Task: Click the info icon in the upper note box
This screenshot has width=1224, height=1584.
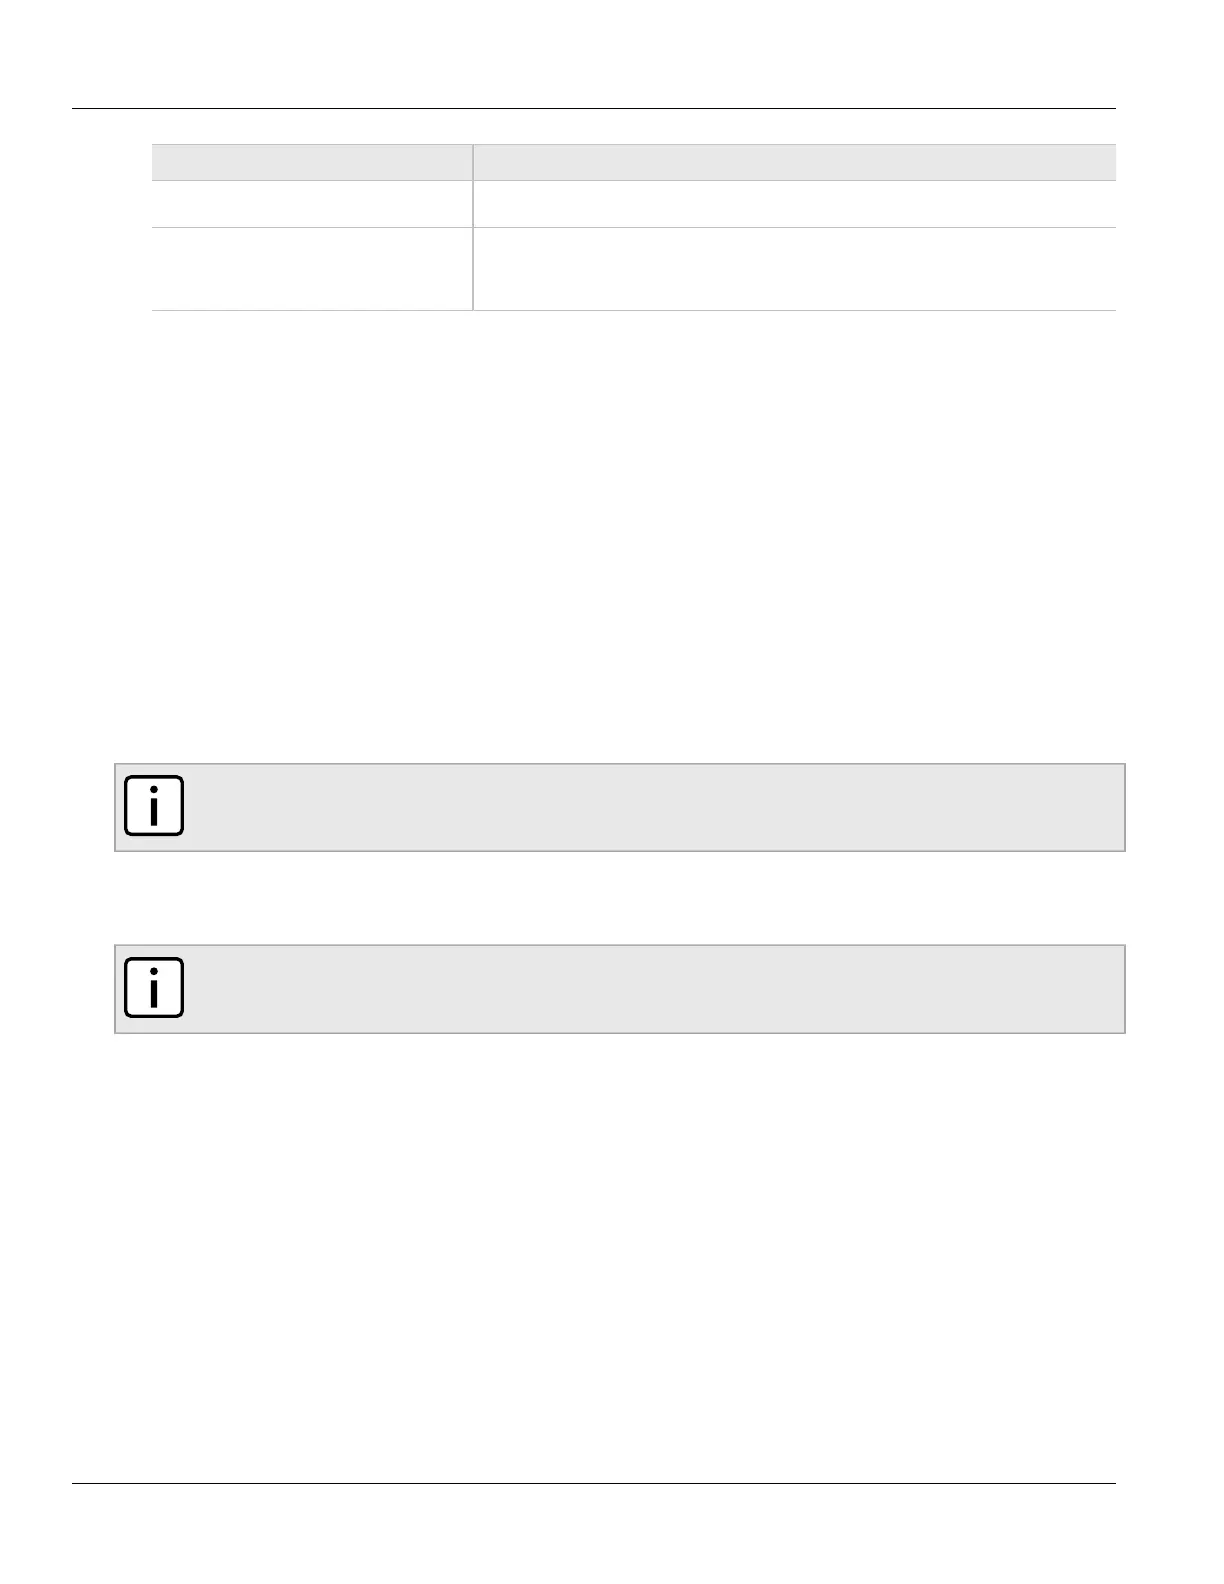Action: tap(154, 806)
